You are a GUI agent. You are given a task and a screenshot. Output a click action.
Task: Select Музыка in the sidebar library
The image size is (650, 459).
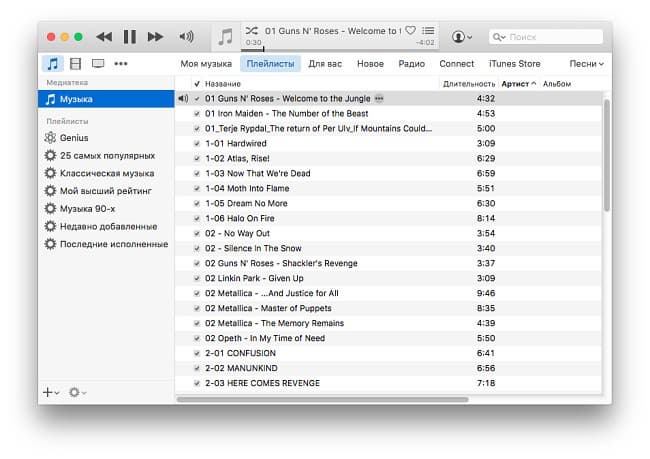106,99
